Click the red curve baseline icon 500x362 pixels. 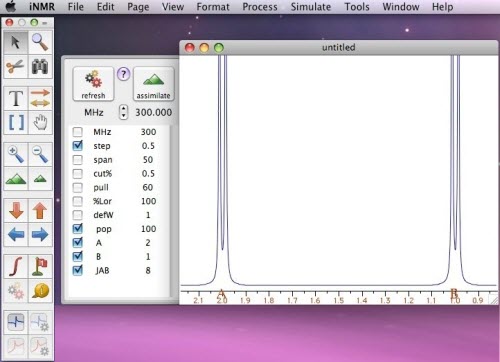pos(16,347)
